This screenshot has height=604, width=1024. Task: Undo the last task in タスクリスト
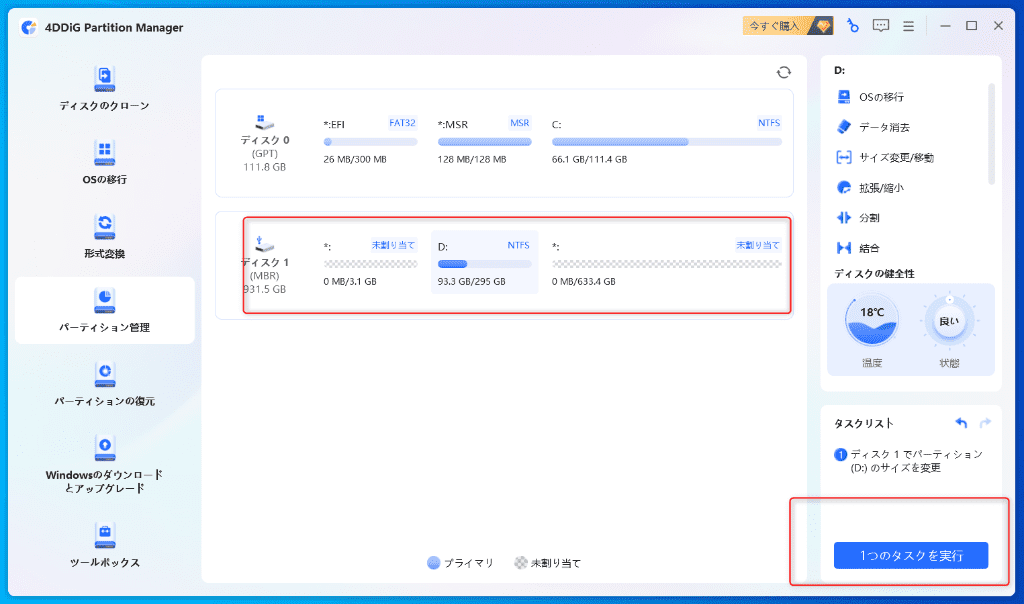point(961,423)
